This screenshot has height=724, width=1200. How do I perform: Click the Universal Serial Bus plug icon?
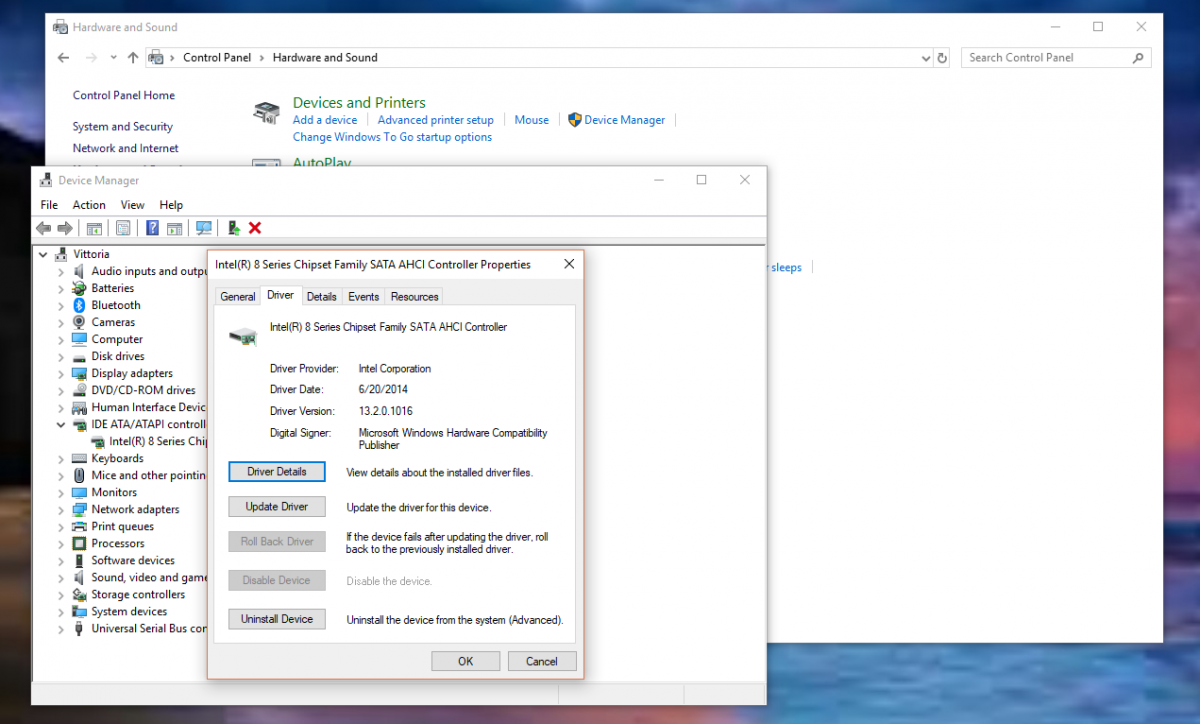pos(80,628)
